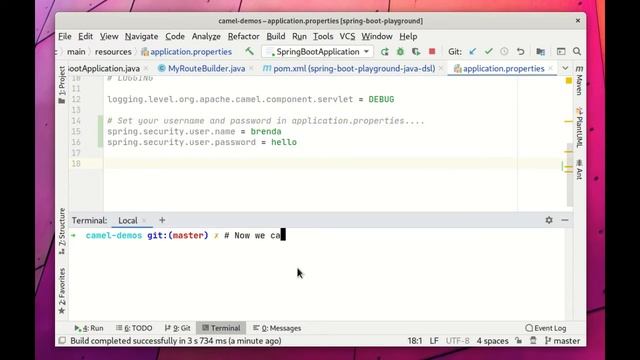Open the Run tool window button

[89, 328]
